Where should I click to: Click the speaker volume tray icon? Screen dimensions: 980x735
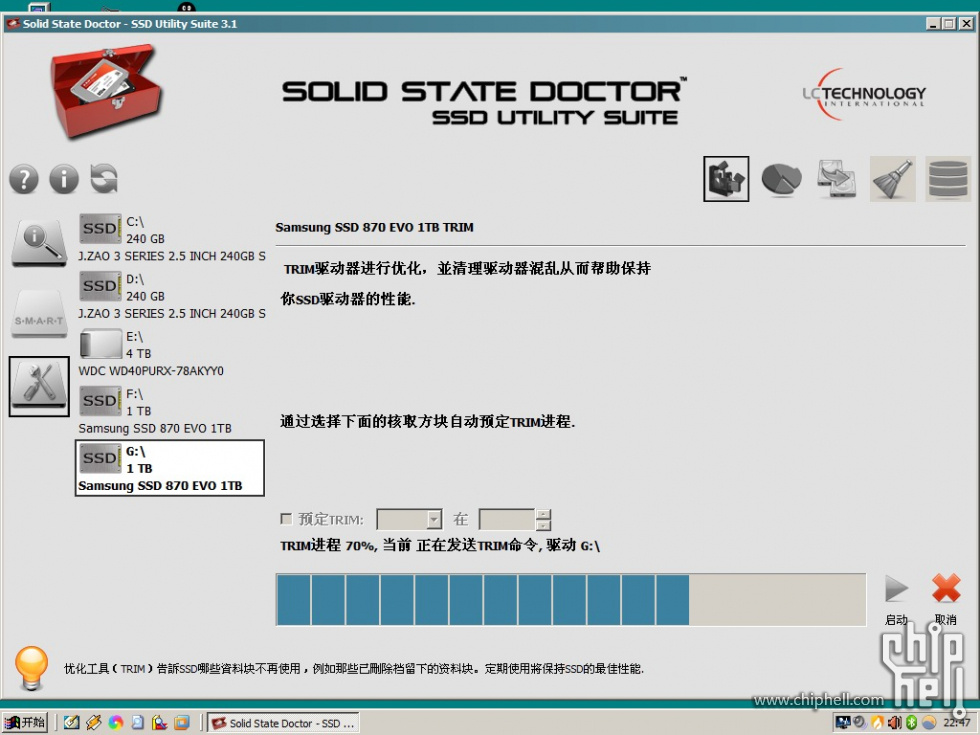895,723
